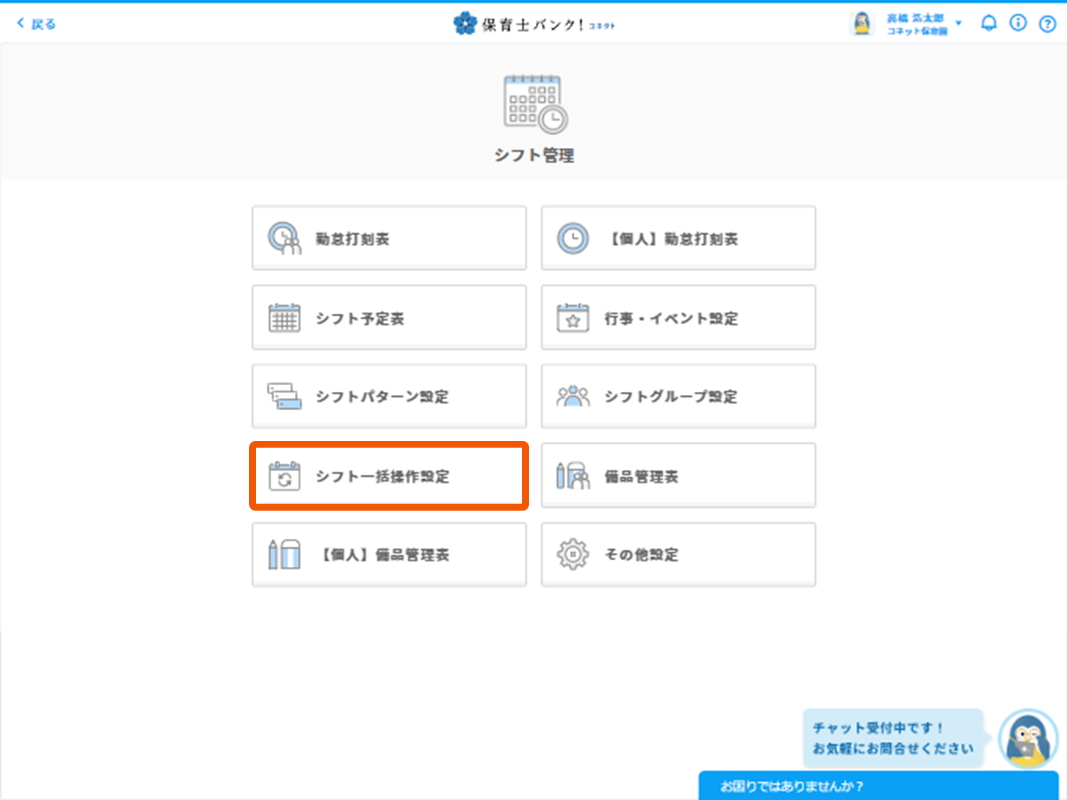Open 勤怠打刻表 menu tile
This screenshot has width=1067, height=800.
coord(388,239)
